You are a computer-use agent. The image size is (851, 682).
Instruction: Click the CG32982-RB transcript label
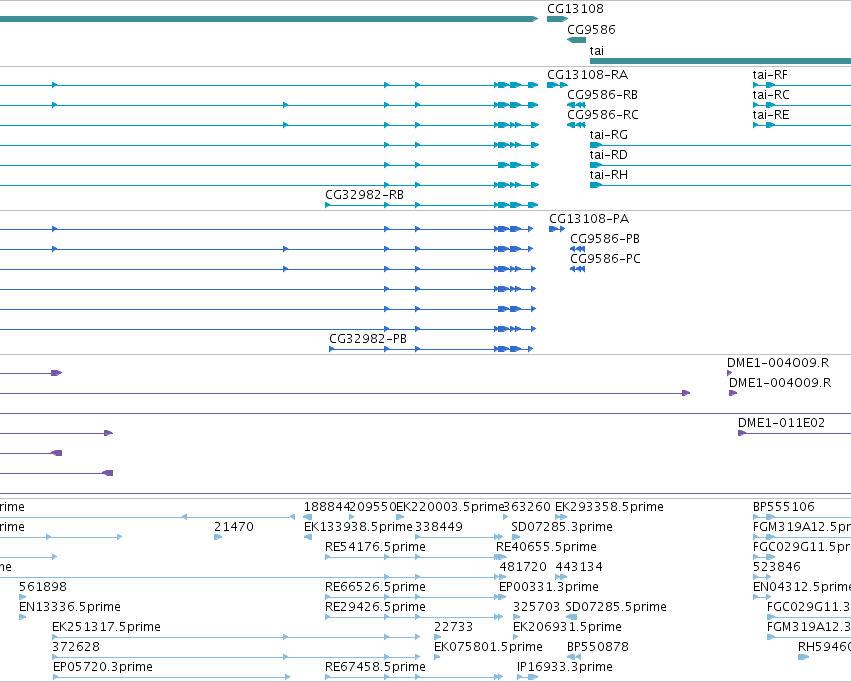pyautogui.click(x=364, y=195)
